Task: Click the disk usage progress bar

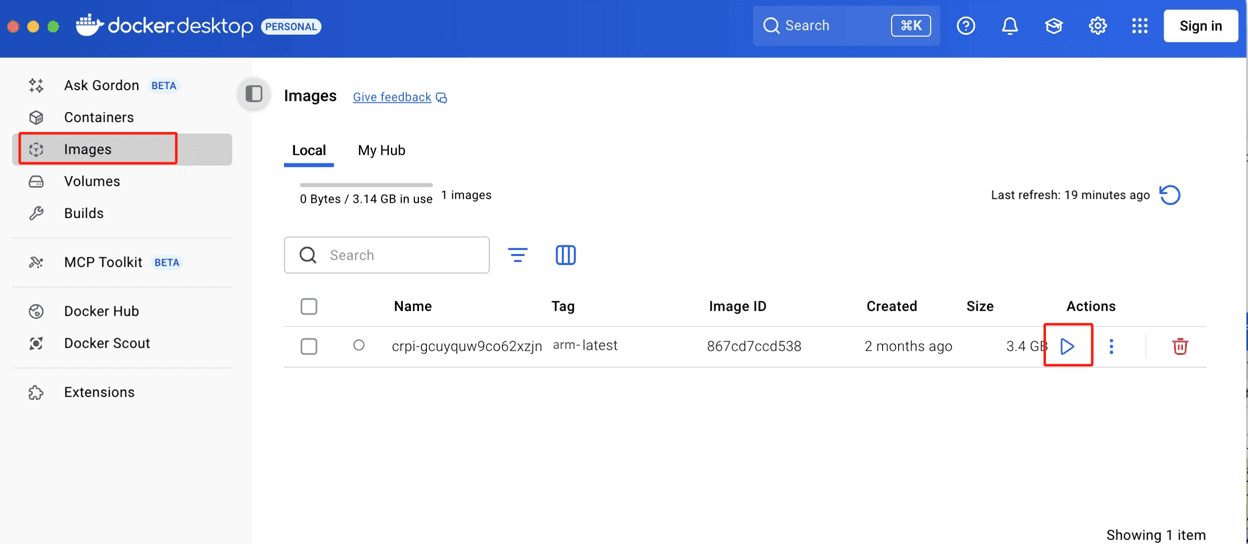Action: click(x=366, y=185)
